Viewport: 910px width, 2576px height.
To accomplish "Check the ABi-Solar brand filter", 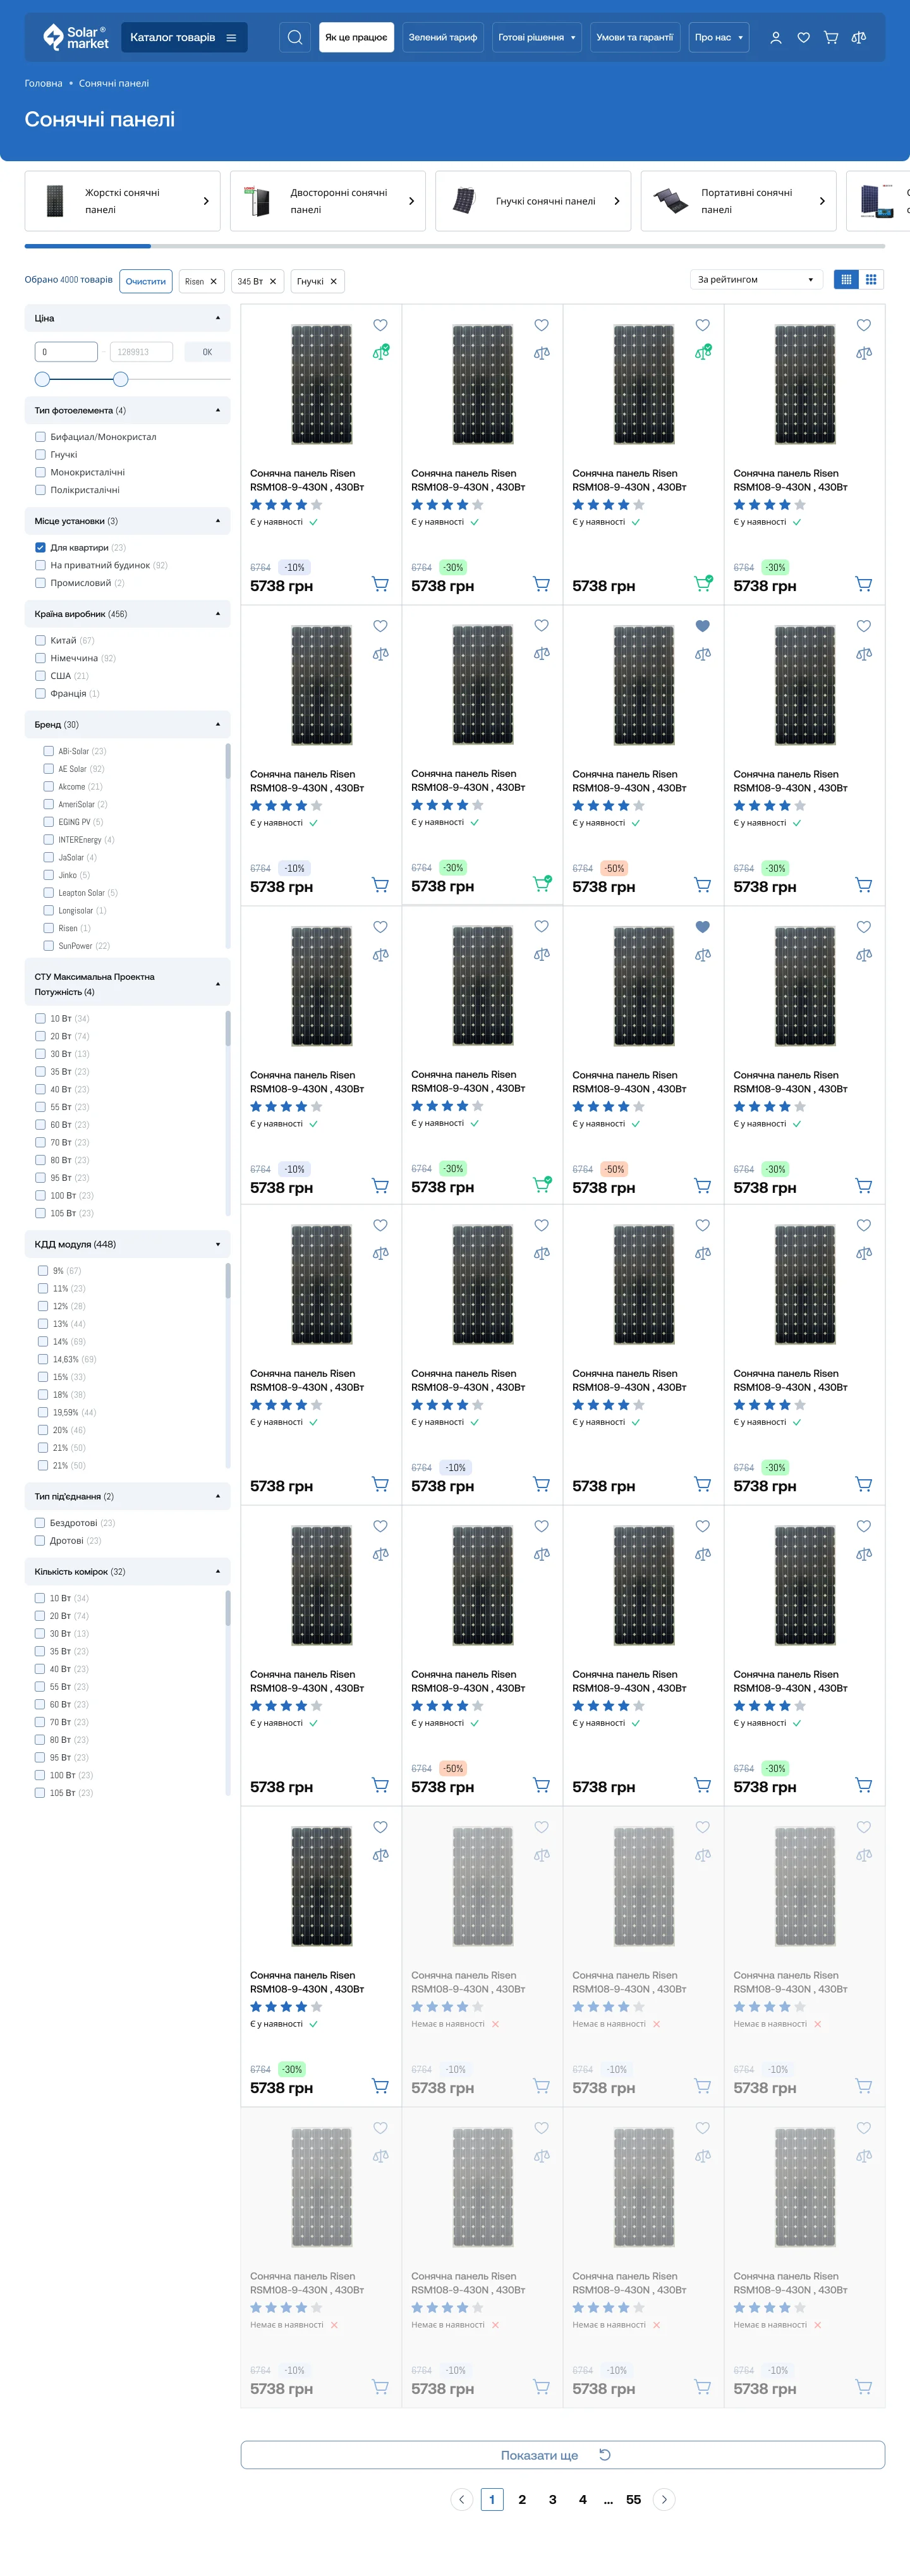I will pyautogui.click(x=48, y=751).
